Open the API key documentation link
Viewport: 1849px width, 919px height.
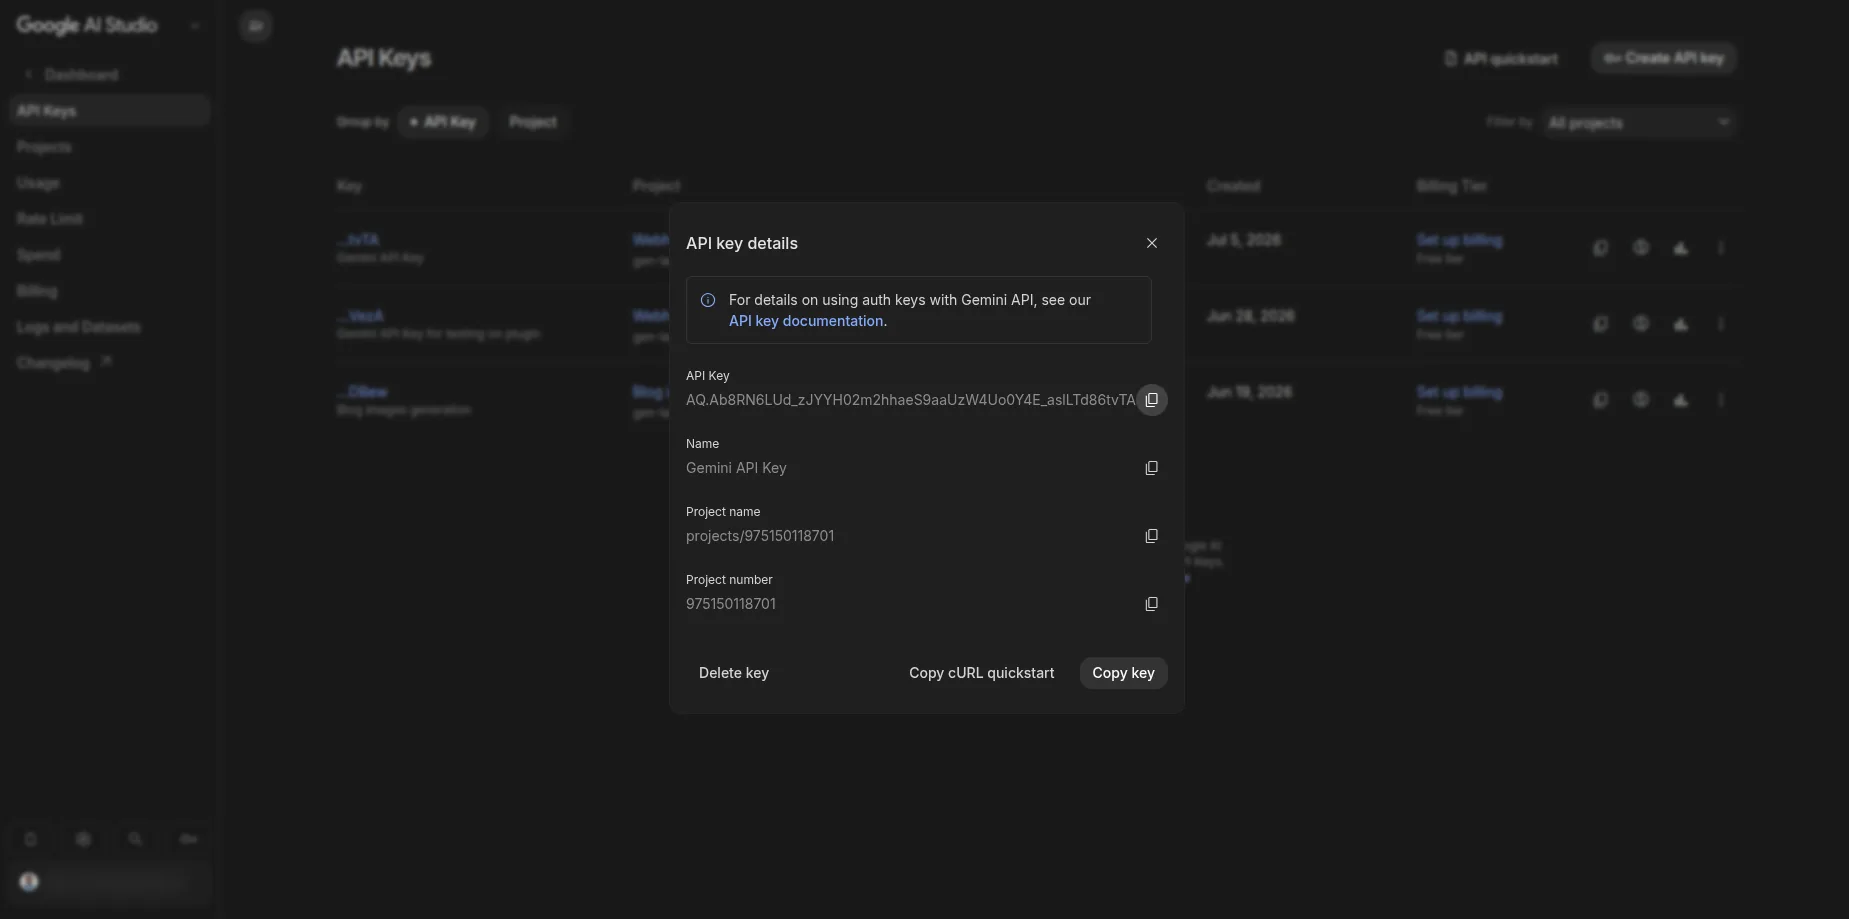click(806, 321)
